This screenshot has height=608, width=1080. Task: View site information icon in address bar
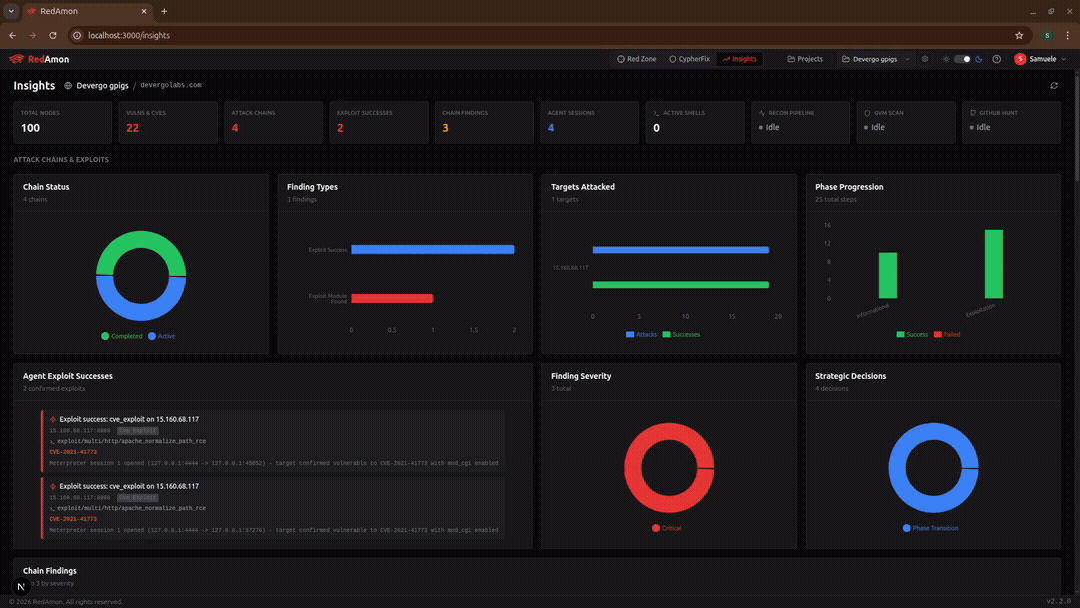77,35
